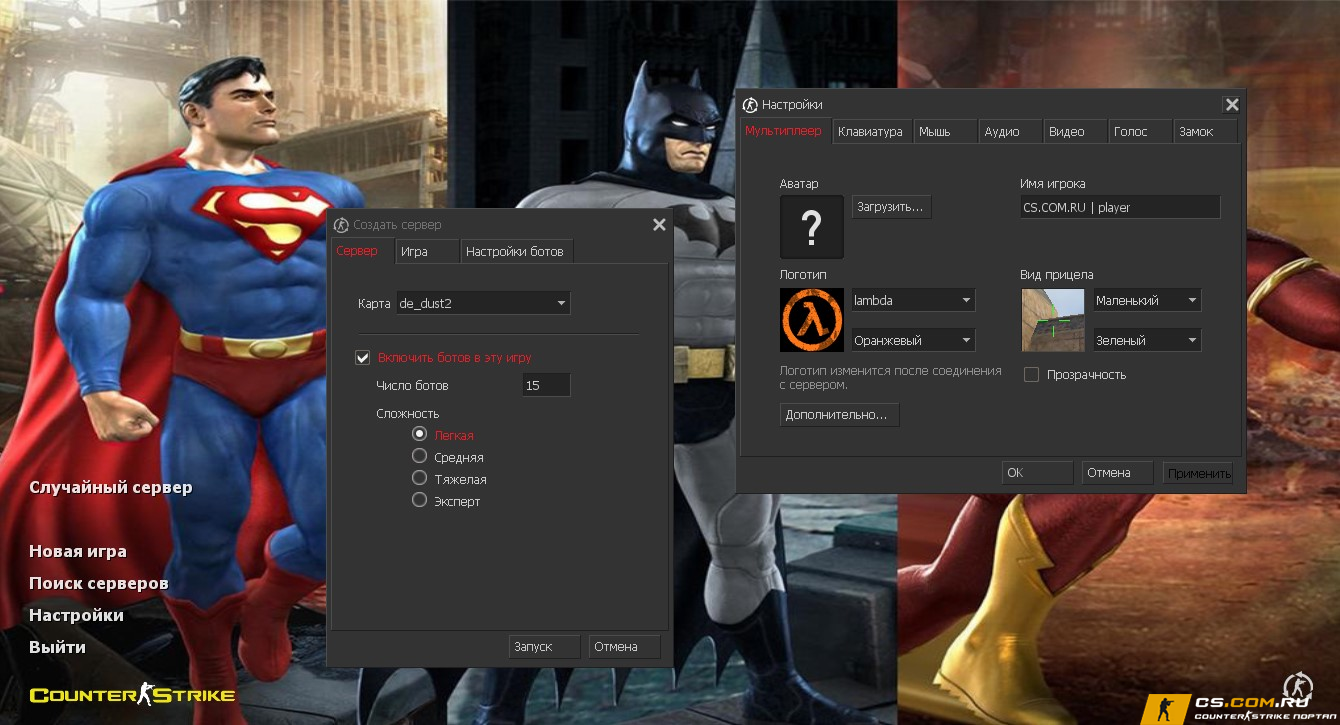Switch to the Сервер tab
Screen dimensions: 1340x725
click(362, 251)
